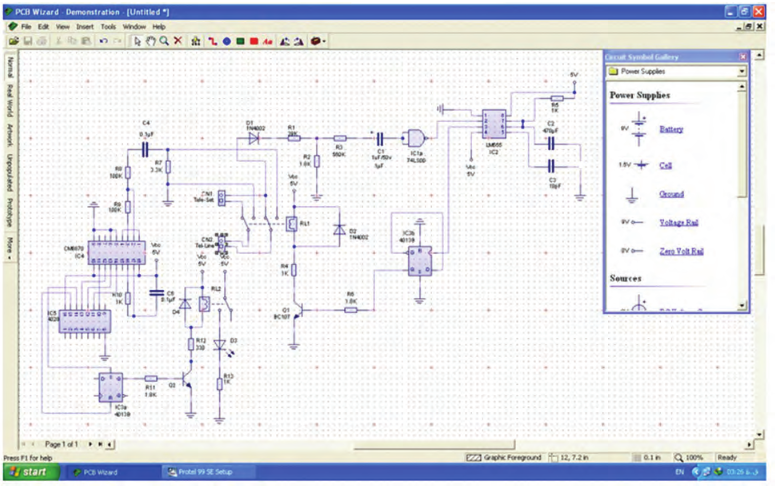This screenshot has height=492, width=779.
Task: Click the Battery link in gallery
Action: click(671, 129)
